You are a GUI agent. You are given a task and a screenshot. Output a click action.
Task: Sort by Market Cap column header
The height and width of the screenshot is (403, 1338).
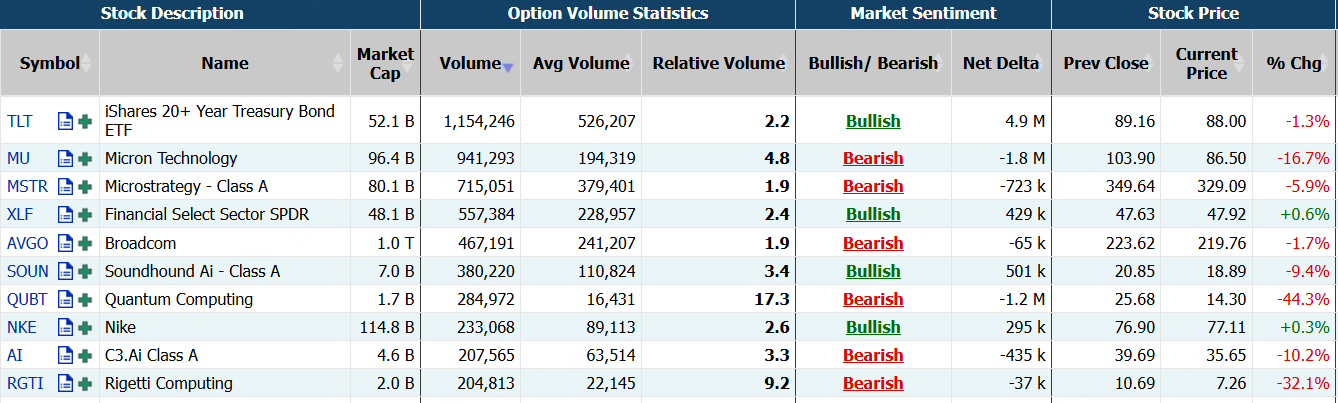point(385,63)
